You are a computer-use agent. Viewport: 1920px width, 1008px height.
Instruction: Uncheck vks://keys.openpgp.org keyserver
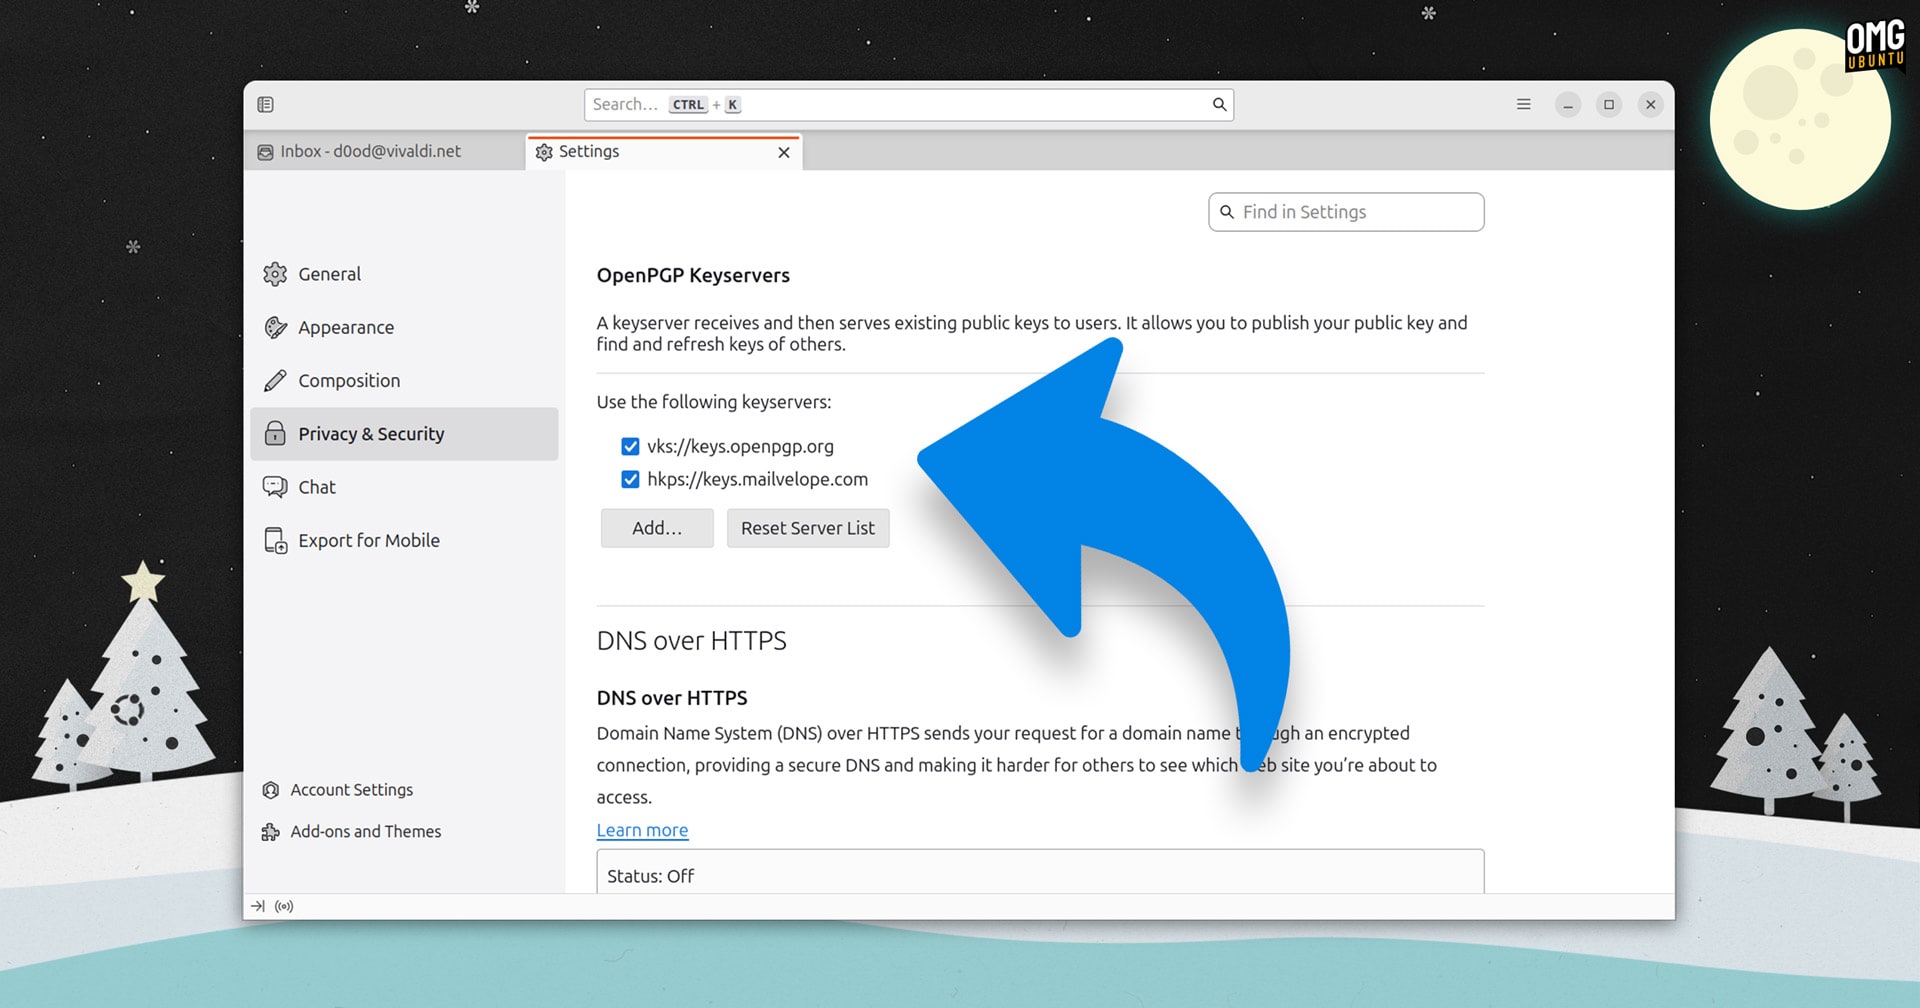tap(630, 446)
